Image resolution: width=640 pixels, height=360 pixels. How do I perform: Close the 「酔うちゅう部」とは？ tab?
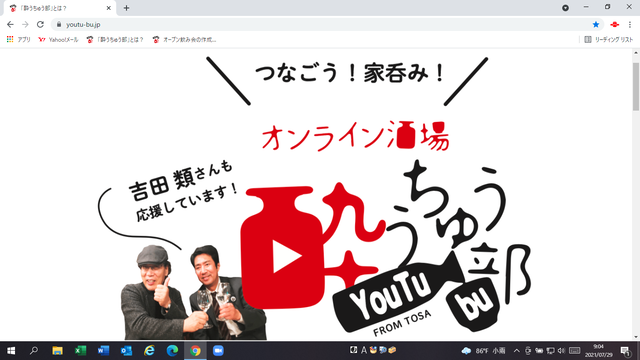(109, 8)
